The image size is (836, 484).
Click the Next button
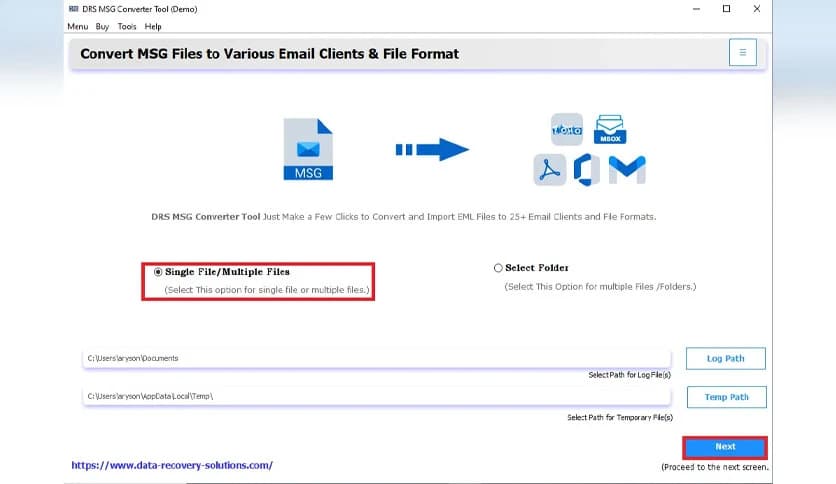click(x=725, y=447)
